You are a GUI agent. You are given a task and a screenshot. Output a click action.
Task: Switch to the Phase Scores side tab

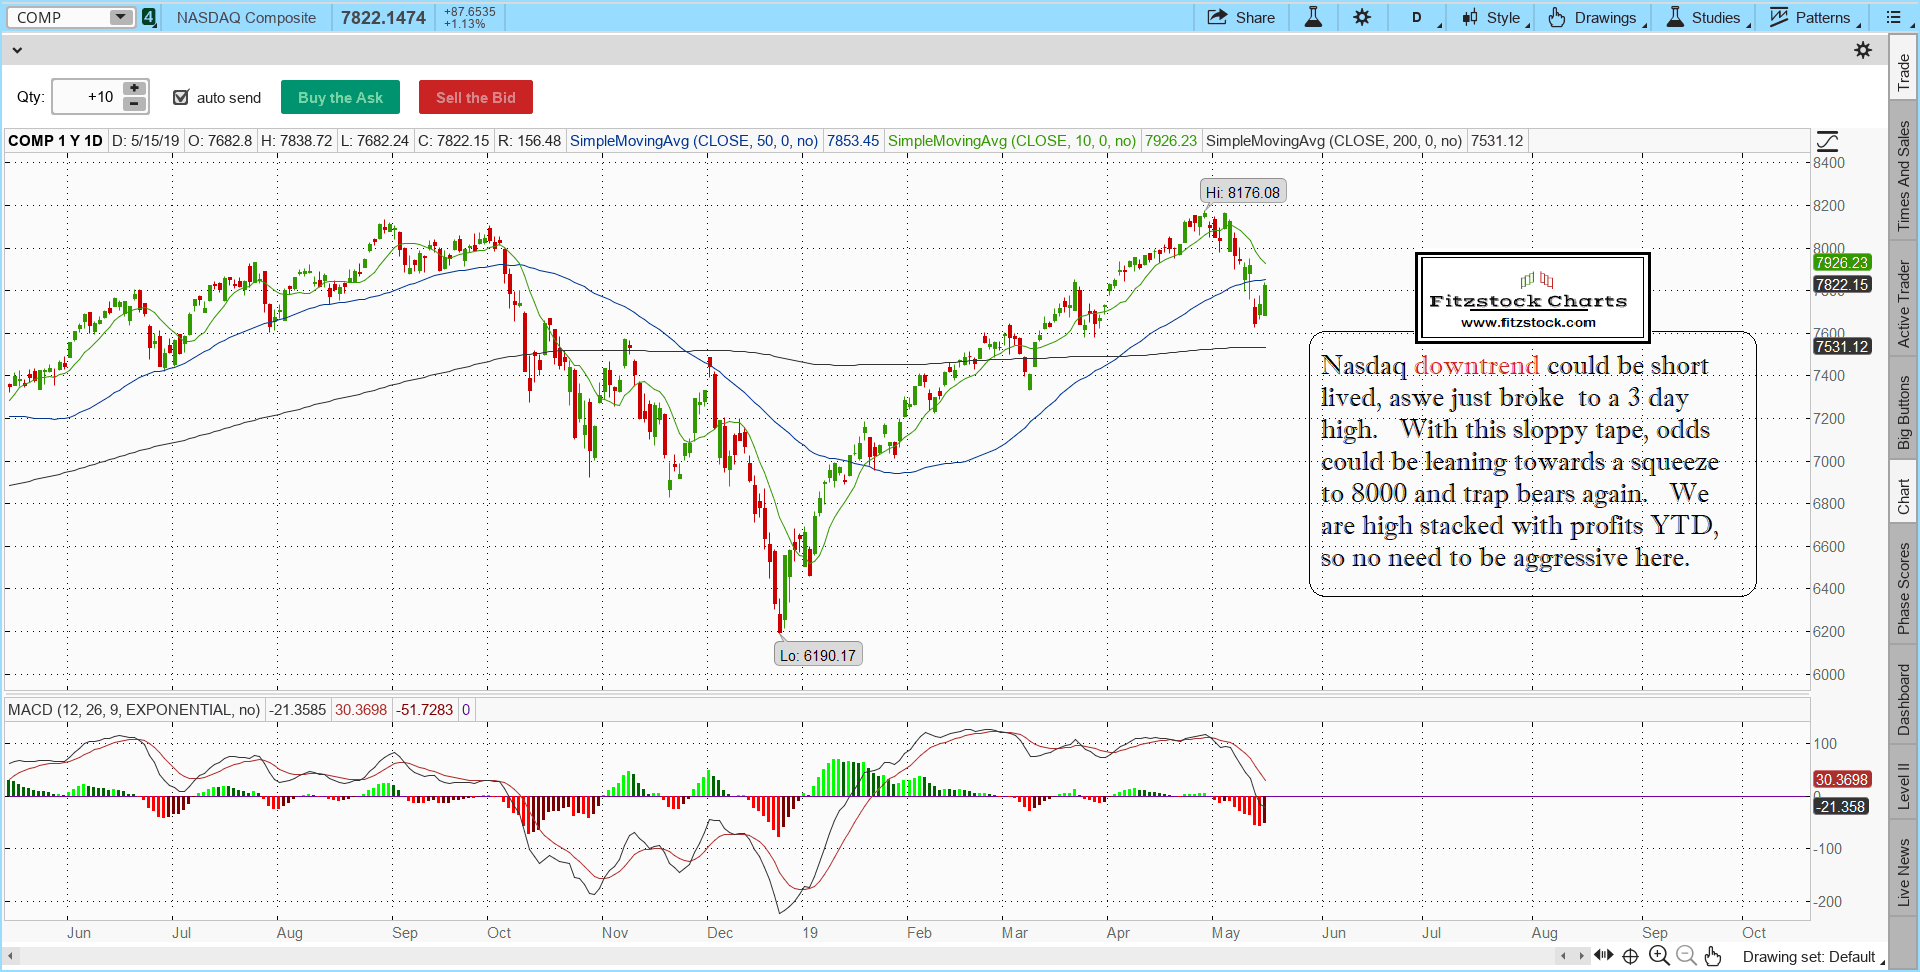tap(1904, 588)
